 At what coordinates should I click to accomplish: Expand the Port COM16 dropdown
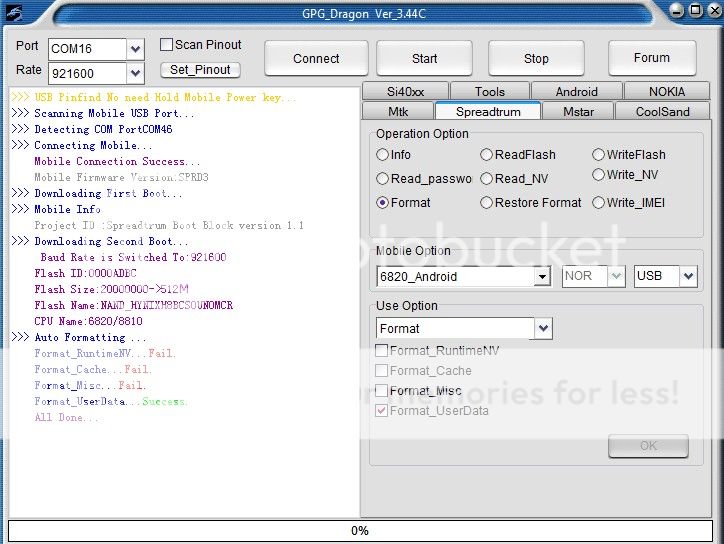[x=135, y=49]
